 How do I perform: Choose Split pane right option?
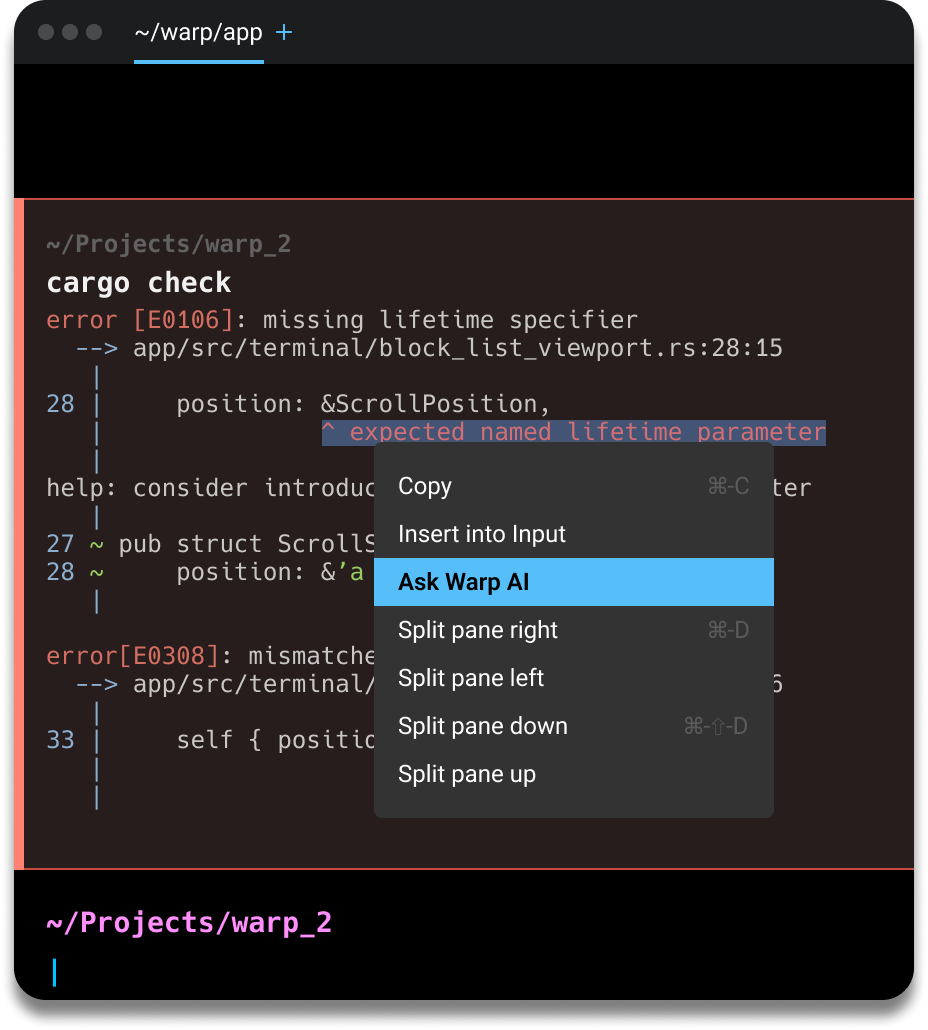coord(573,630)
